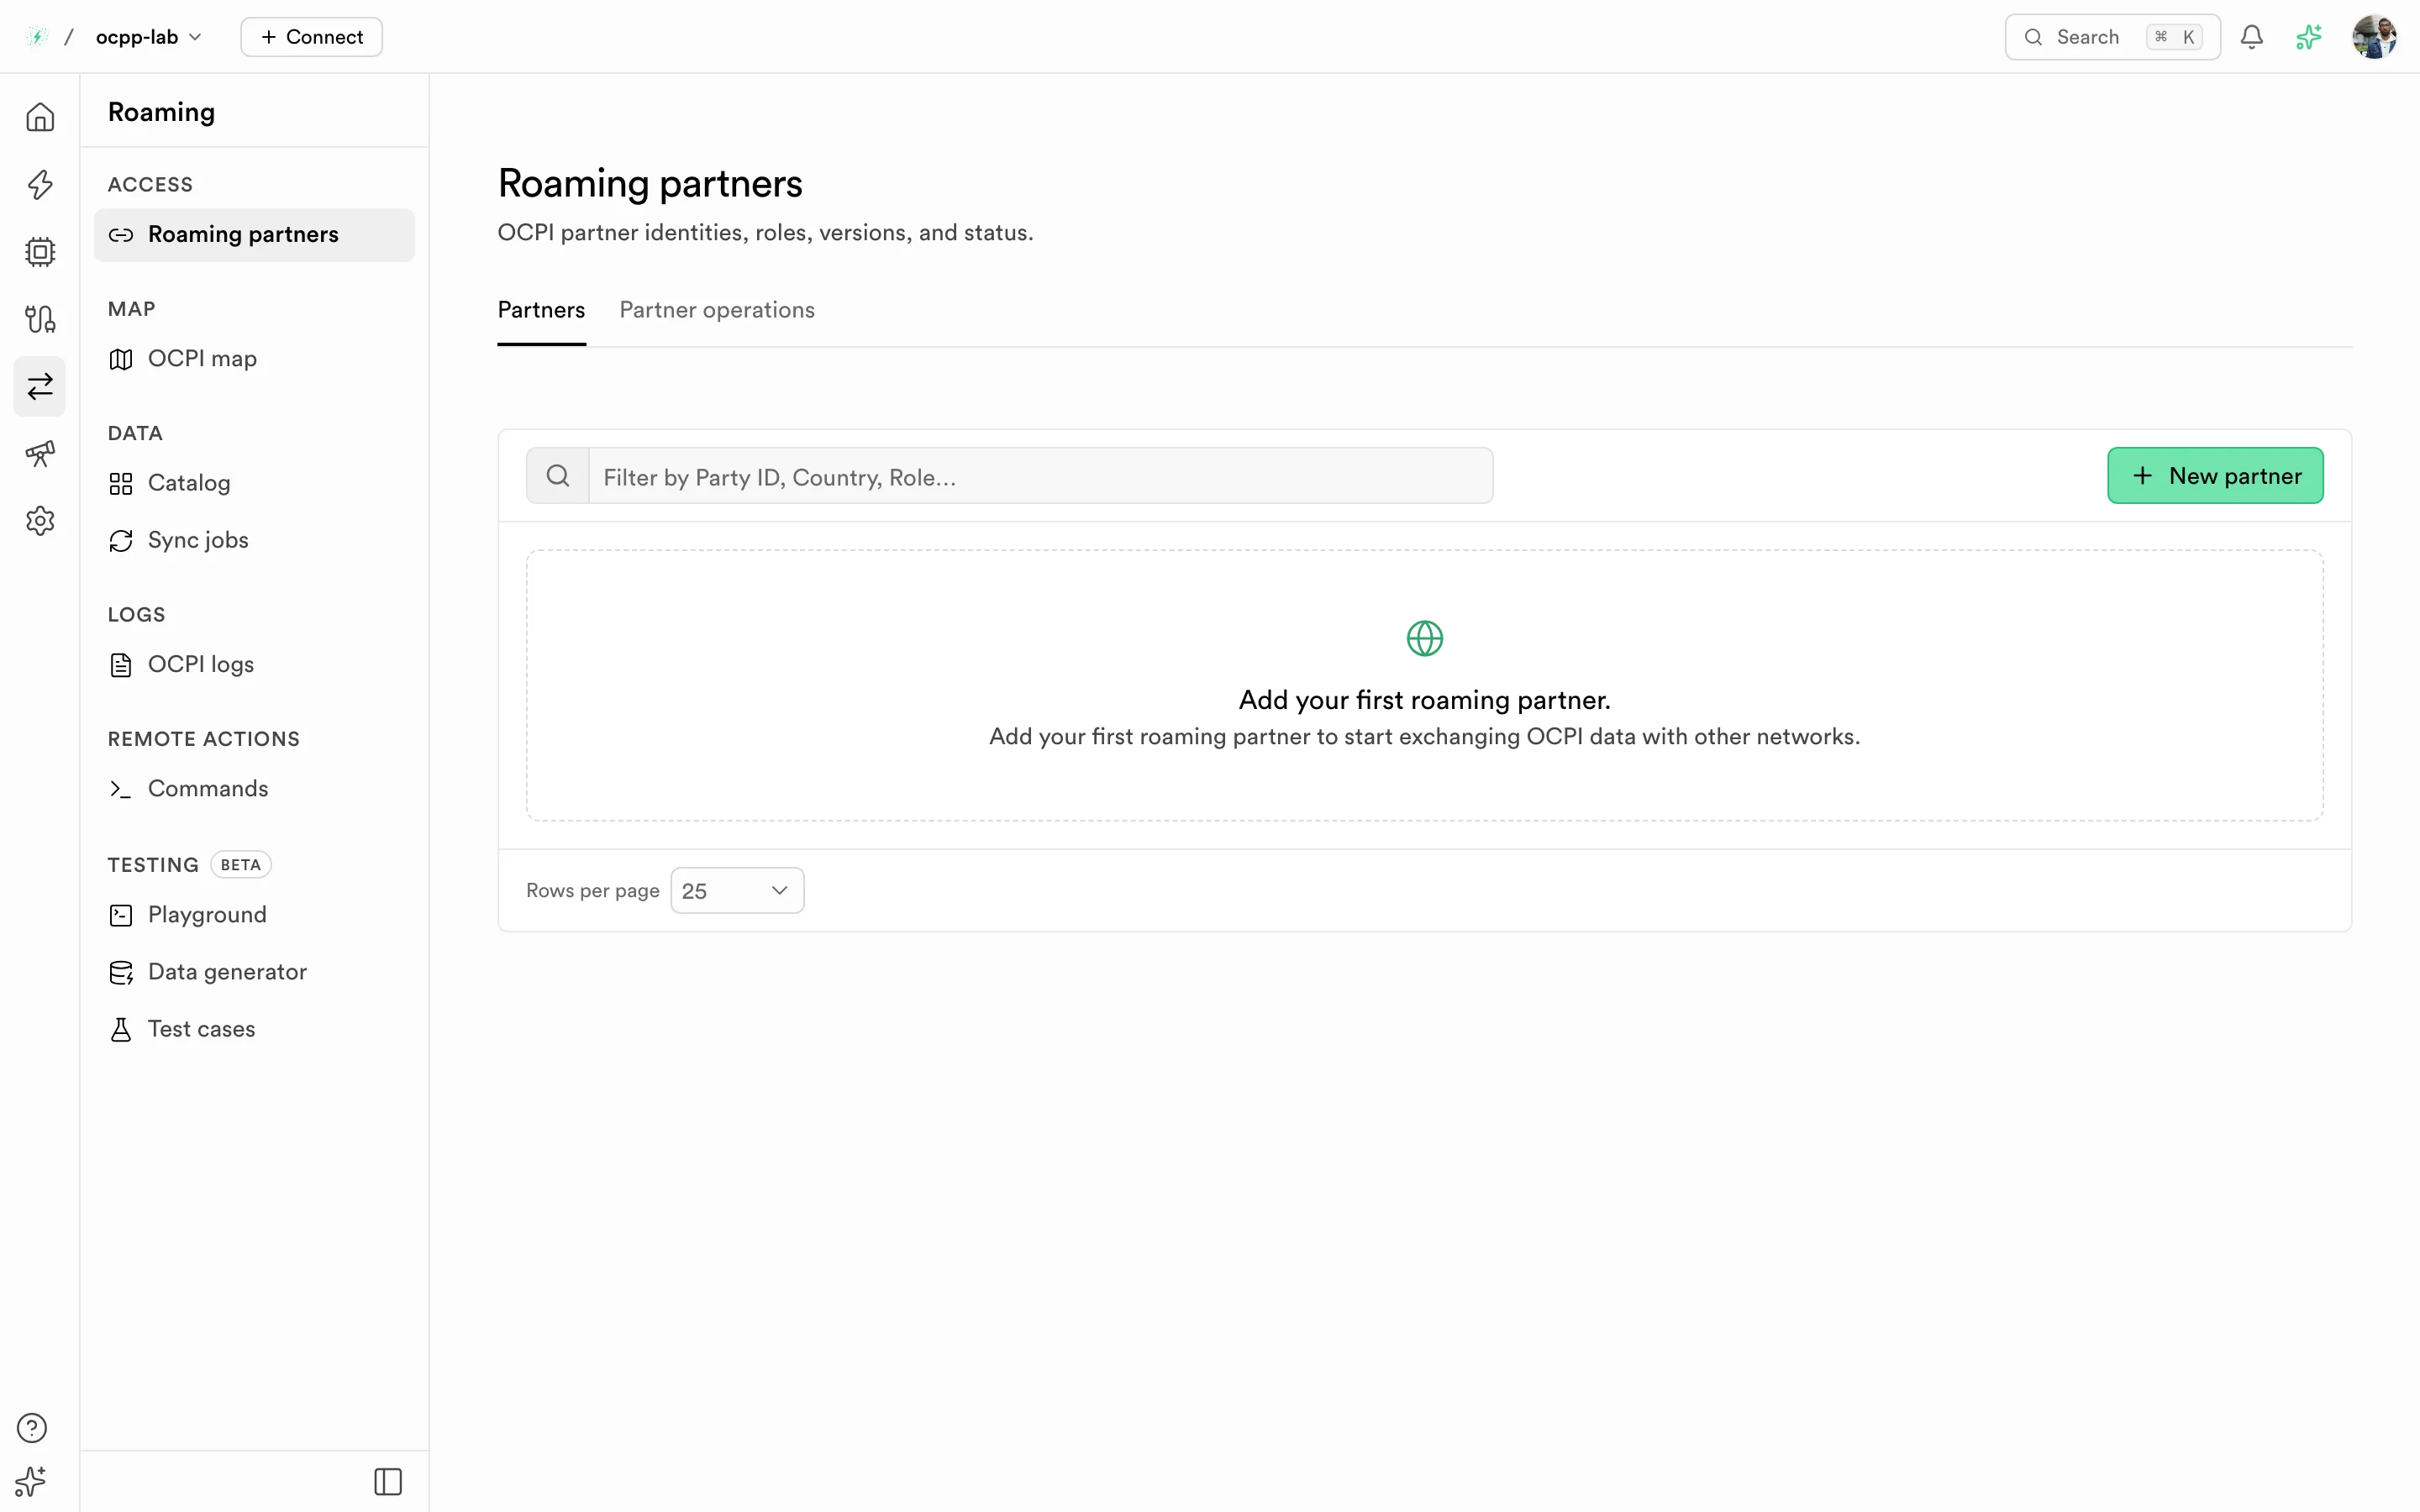2420x1512 pixels.
Task: Expand the ocpp-lab project dropdown
Action: click(x=149, y=37)
